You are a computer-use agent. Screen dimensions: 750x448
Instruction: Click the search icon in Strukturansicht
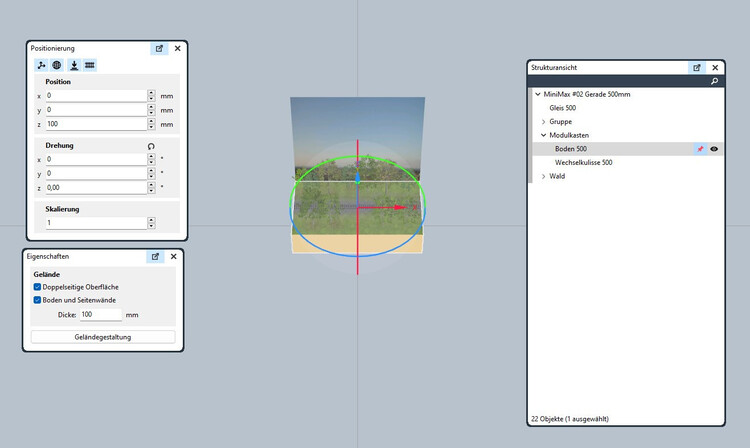714,81
